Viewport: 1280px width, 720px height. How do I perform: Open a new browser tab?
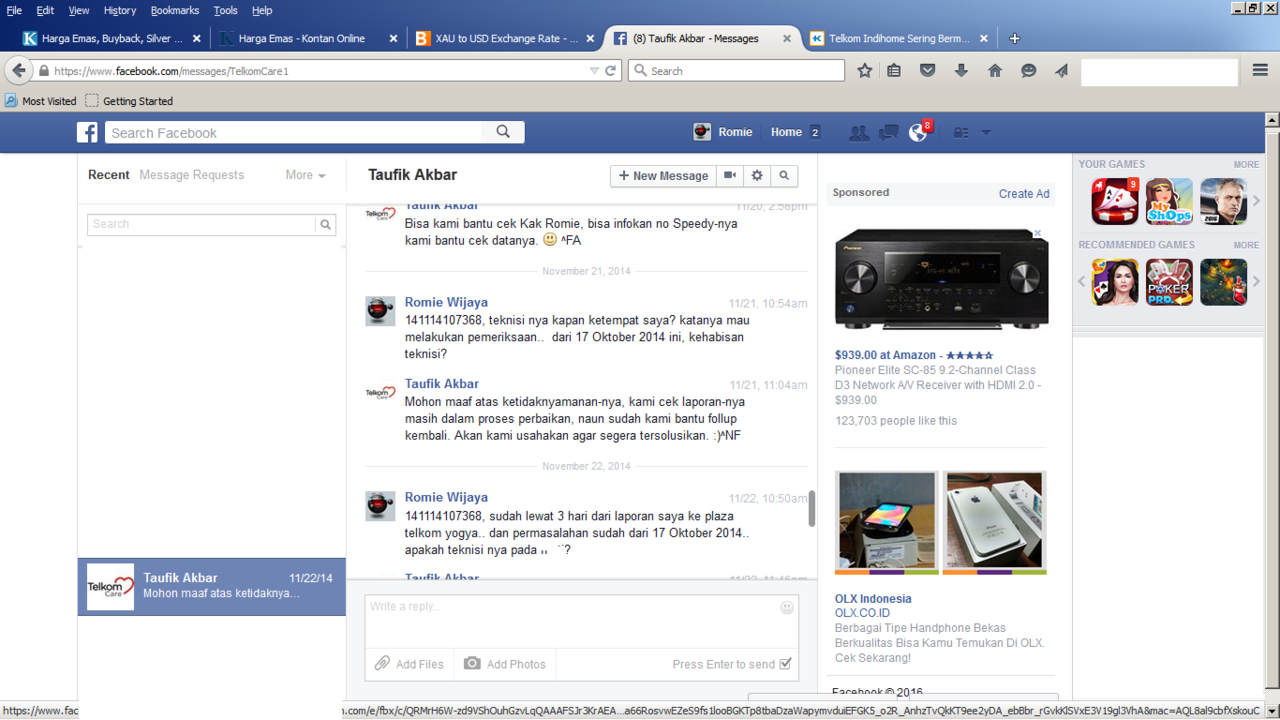pyautogui.click(x=1014, y=39)
